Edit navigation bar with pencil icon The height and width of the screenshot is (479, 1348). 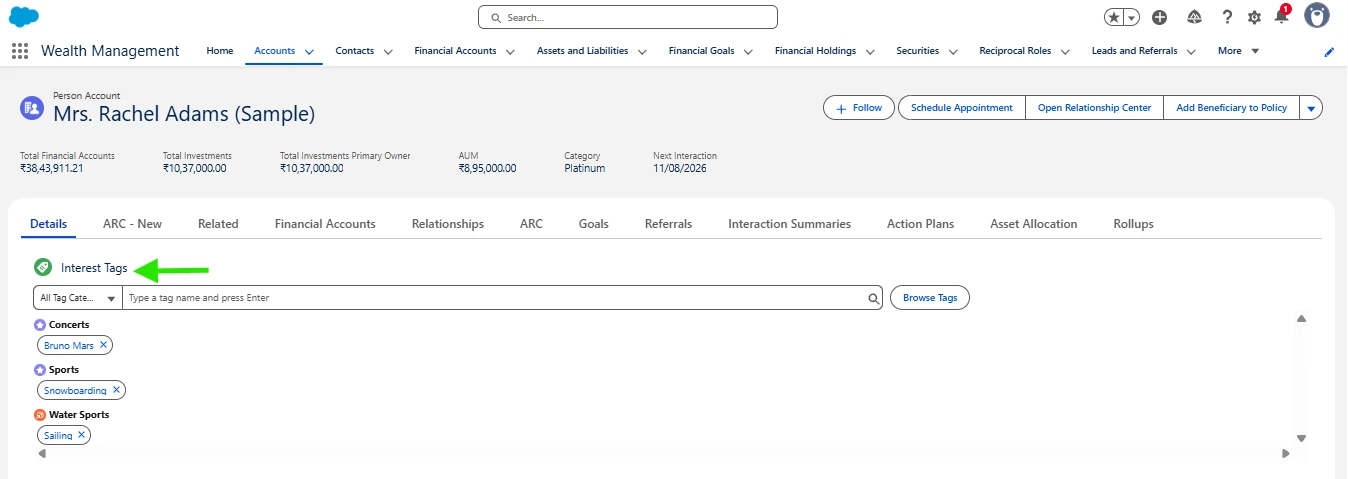pos(1329,52)
